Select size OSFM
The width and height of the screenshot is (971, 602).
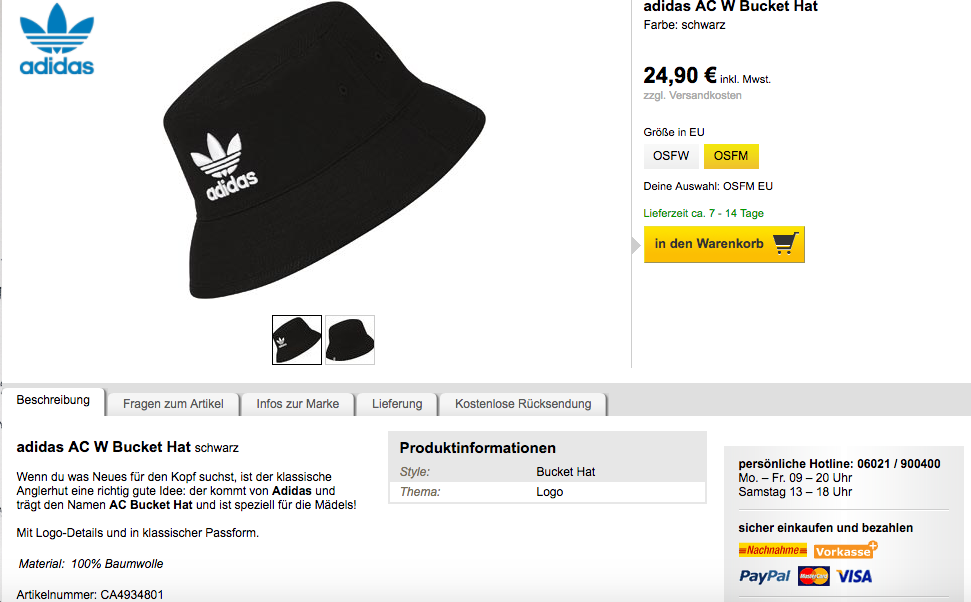tap(731, 156)
